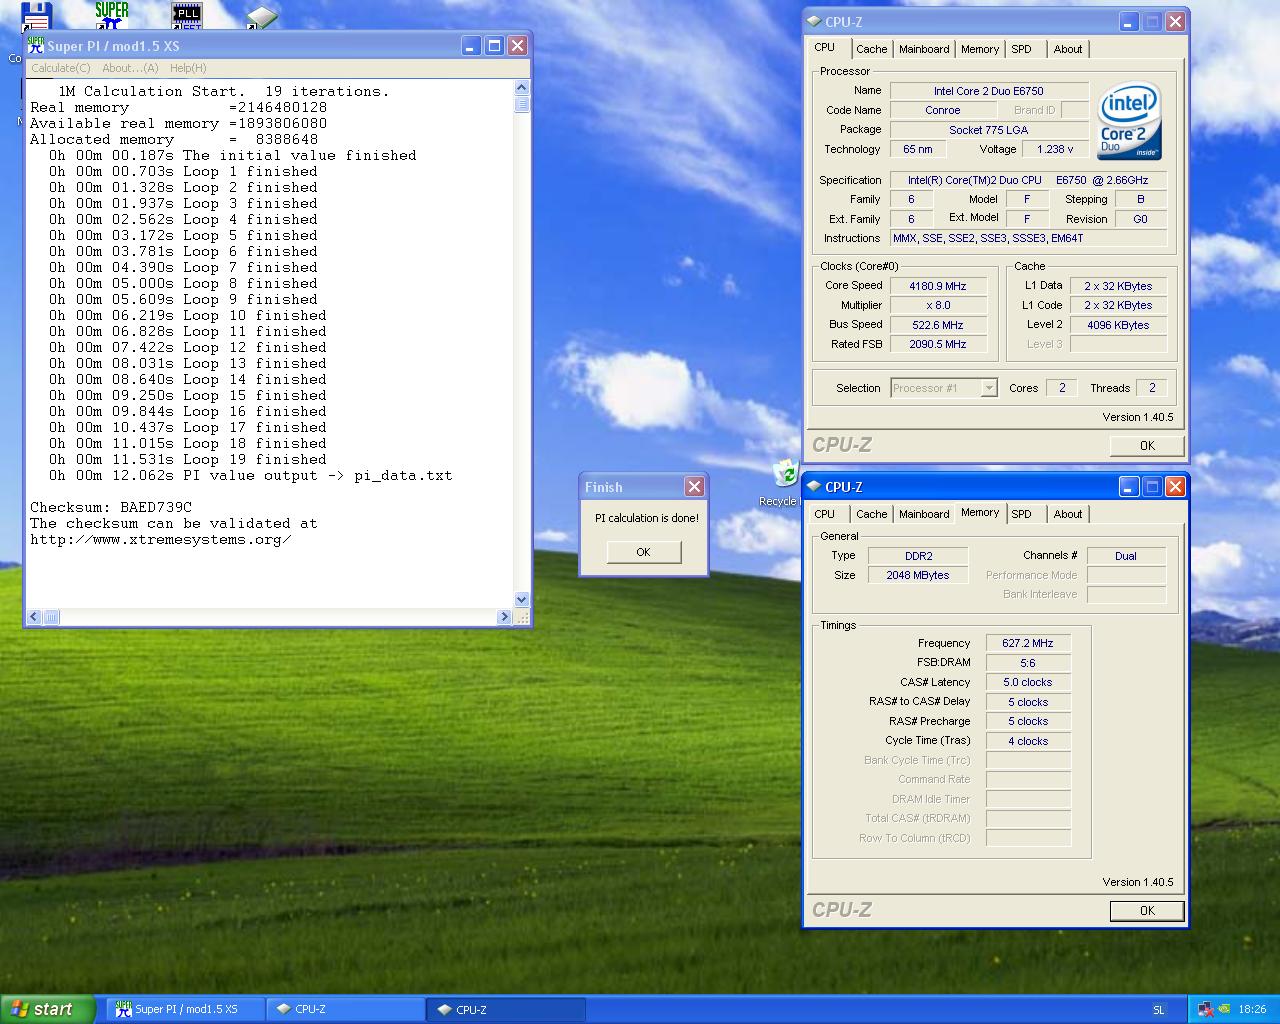Click the memory Size value 2048 MBytes
This screenshot has height=1024, width=1280.
coord(918,575)
